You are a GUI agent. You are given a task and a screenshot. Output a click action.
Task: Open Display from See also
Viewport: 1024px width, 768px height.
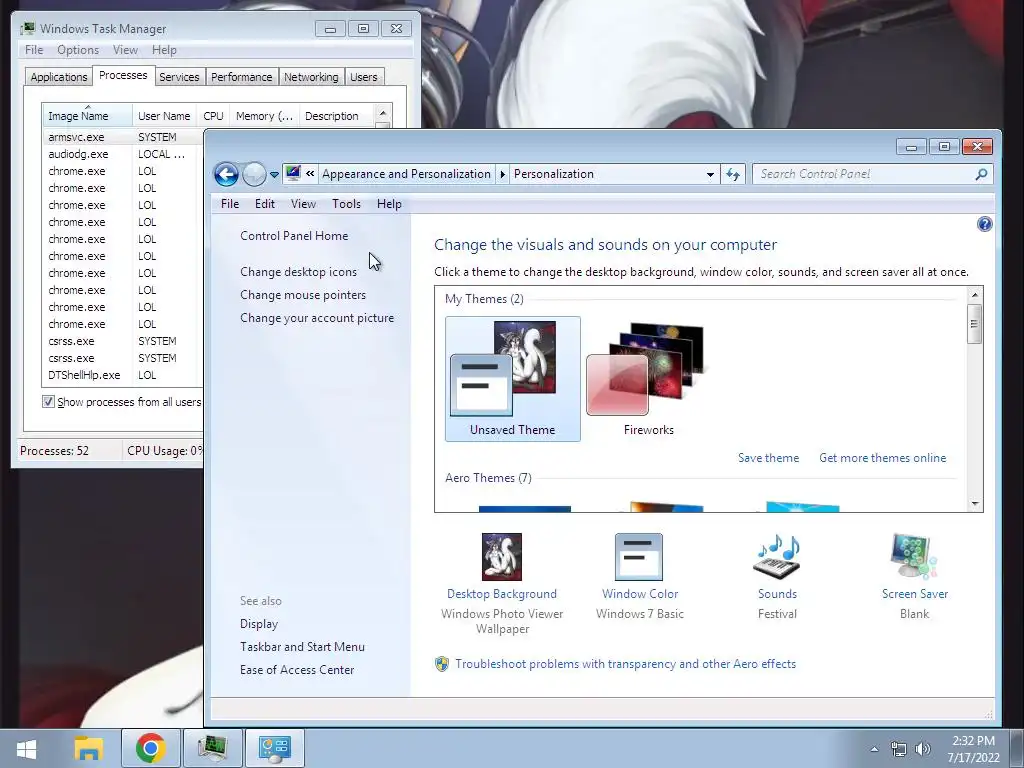(259, 624)
